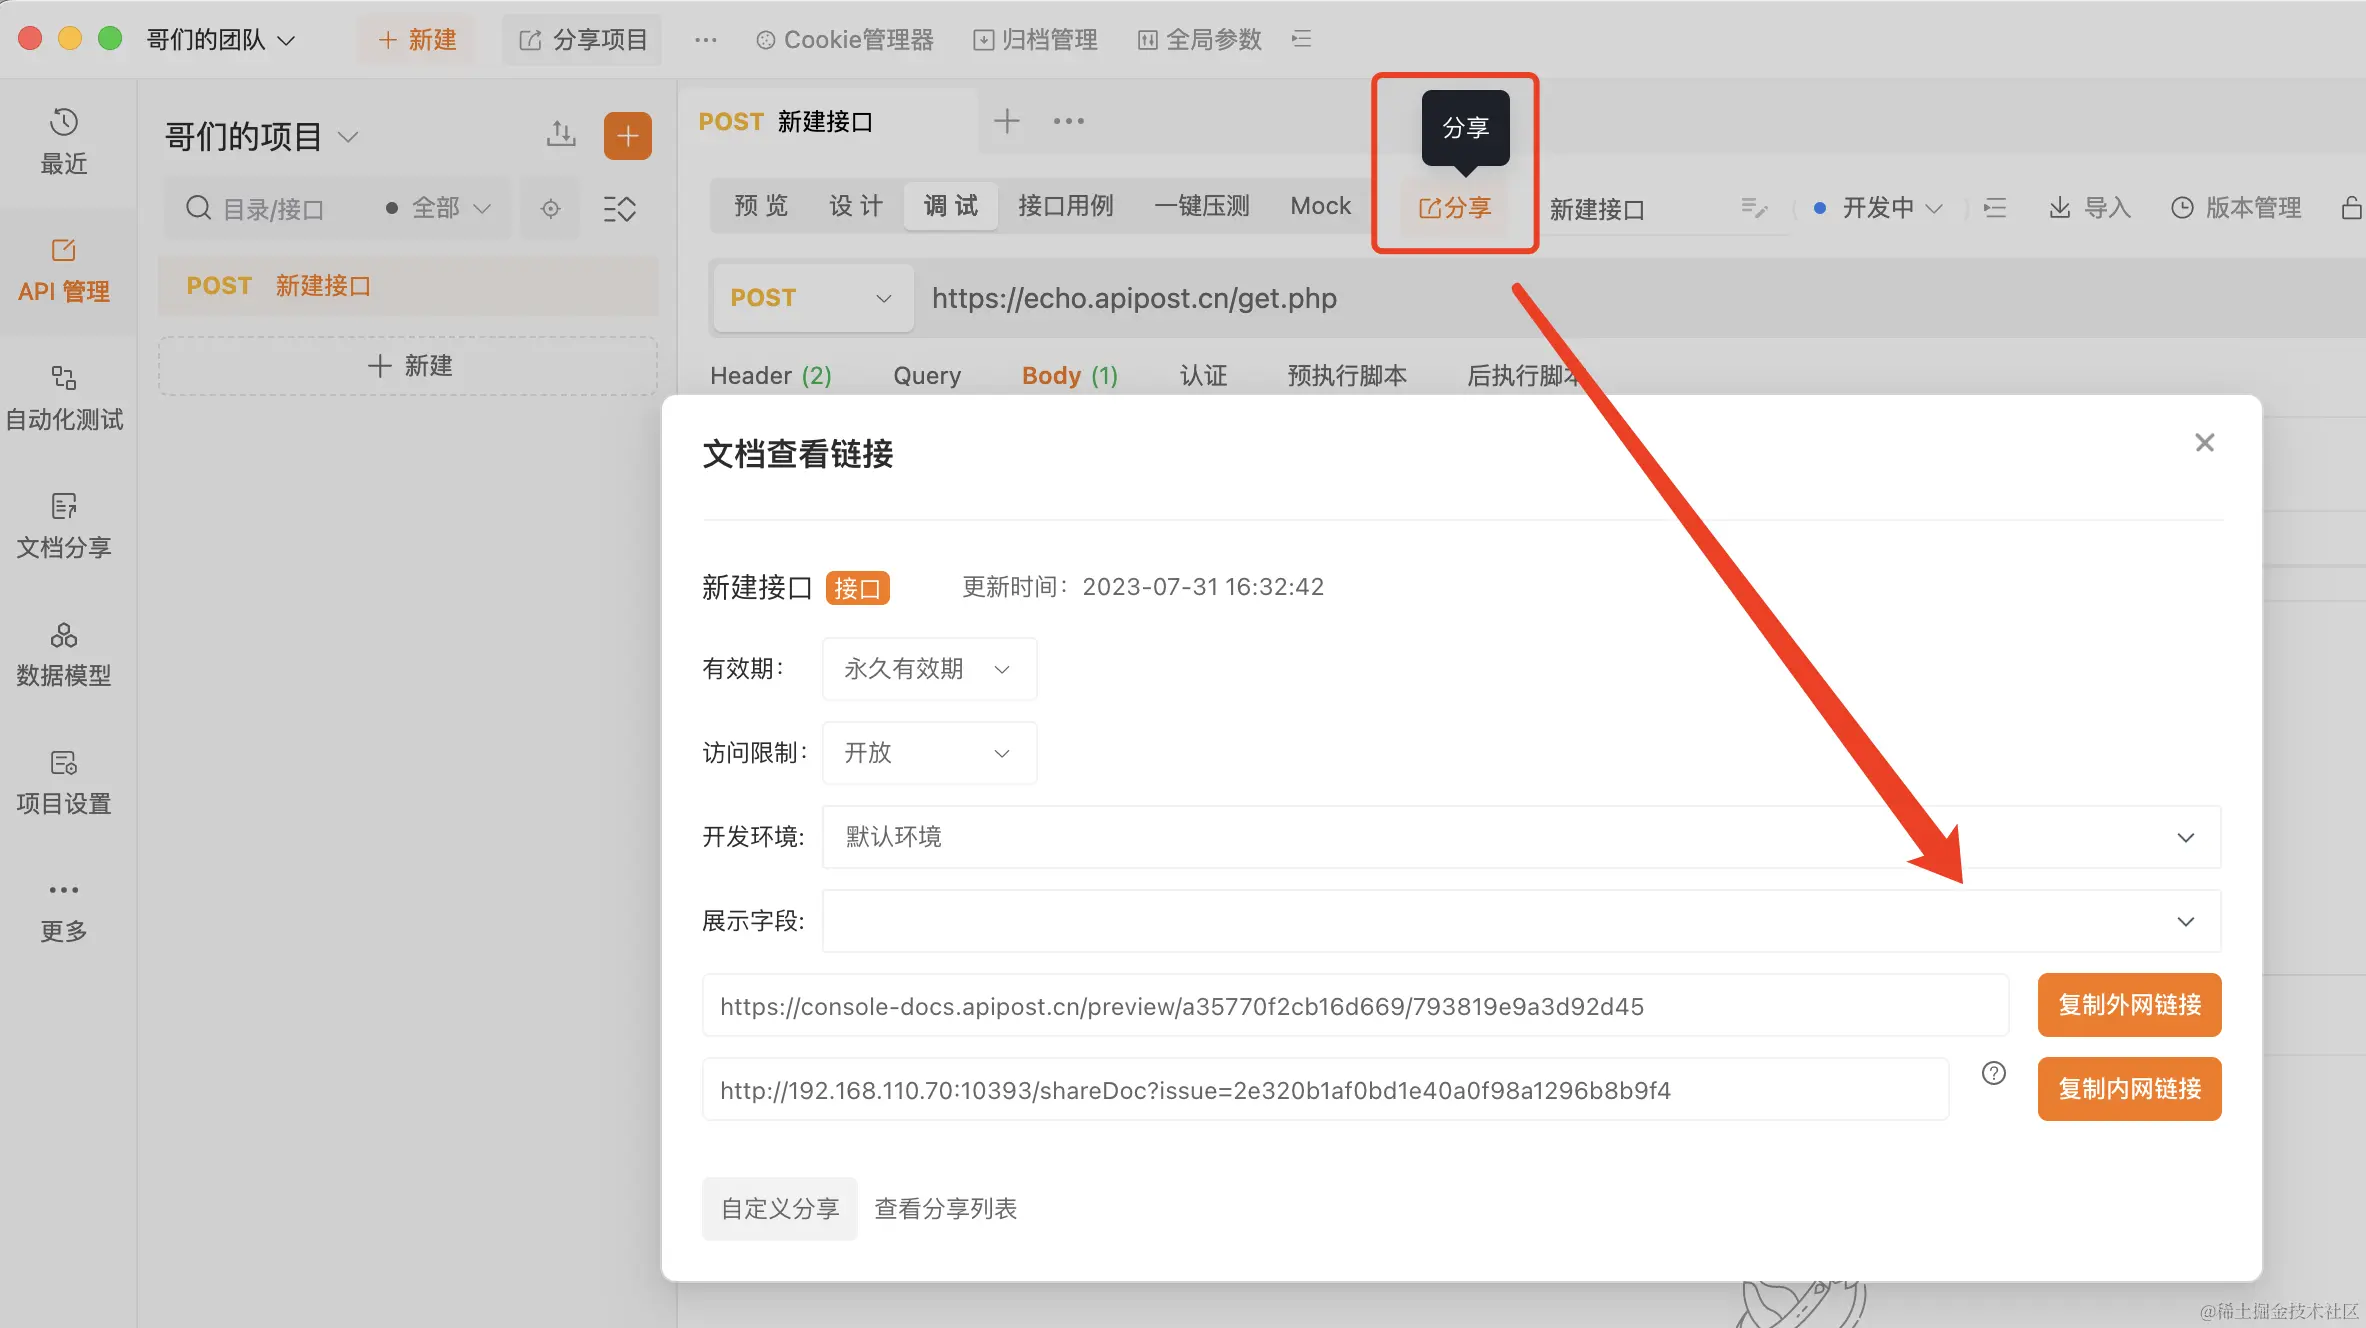
Task: Switch to the Mock tab
Action: pyautogui.click(x=1320, y=206)
